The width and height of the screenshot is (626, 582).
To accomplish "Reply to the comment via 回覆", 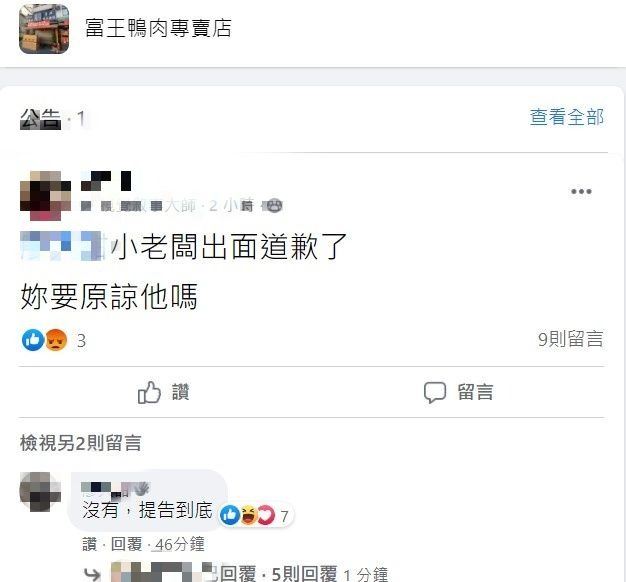I will (x=126, y=544).
